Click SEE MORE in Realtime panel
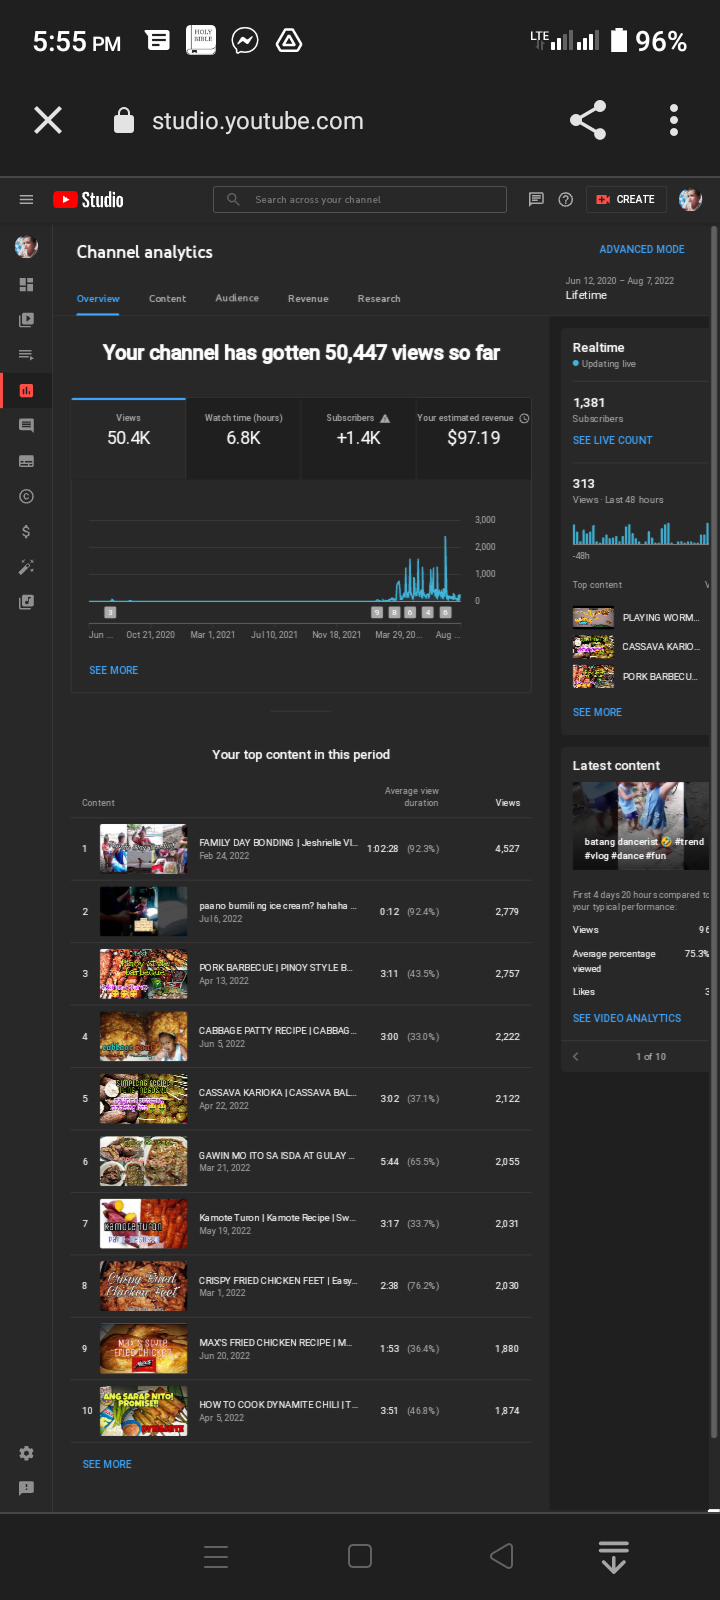 click(597, 712)
